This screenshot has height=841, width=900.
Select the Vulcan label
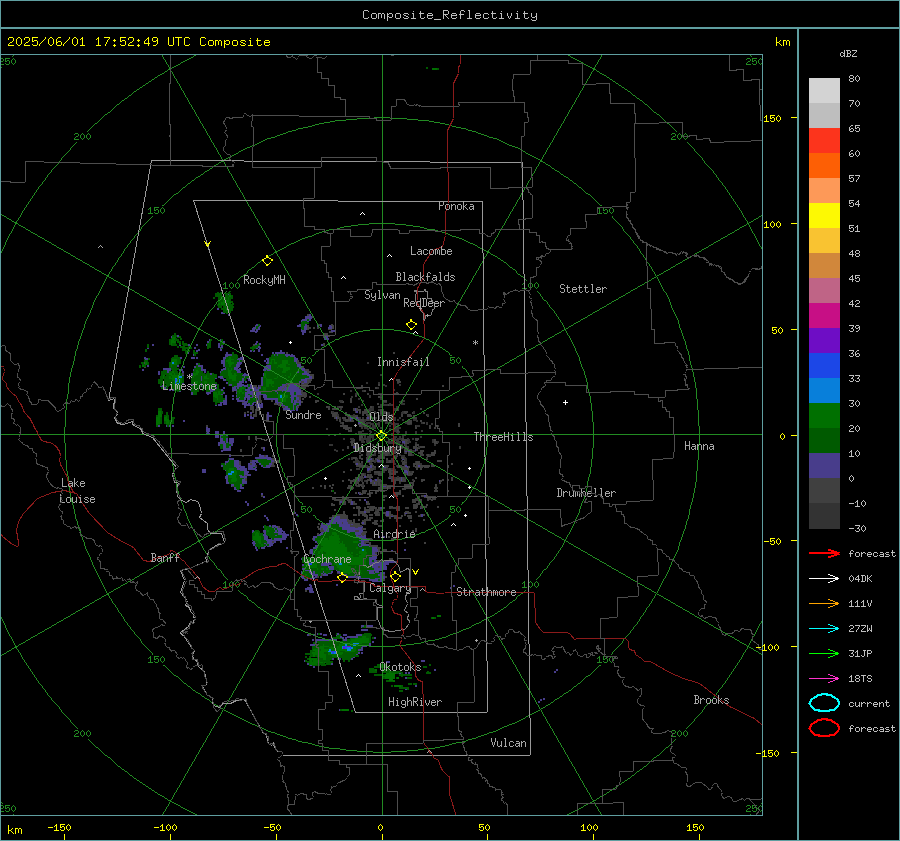509,743
